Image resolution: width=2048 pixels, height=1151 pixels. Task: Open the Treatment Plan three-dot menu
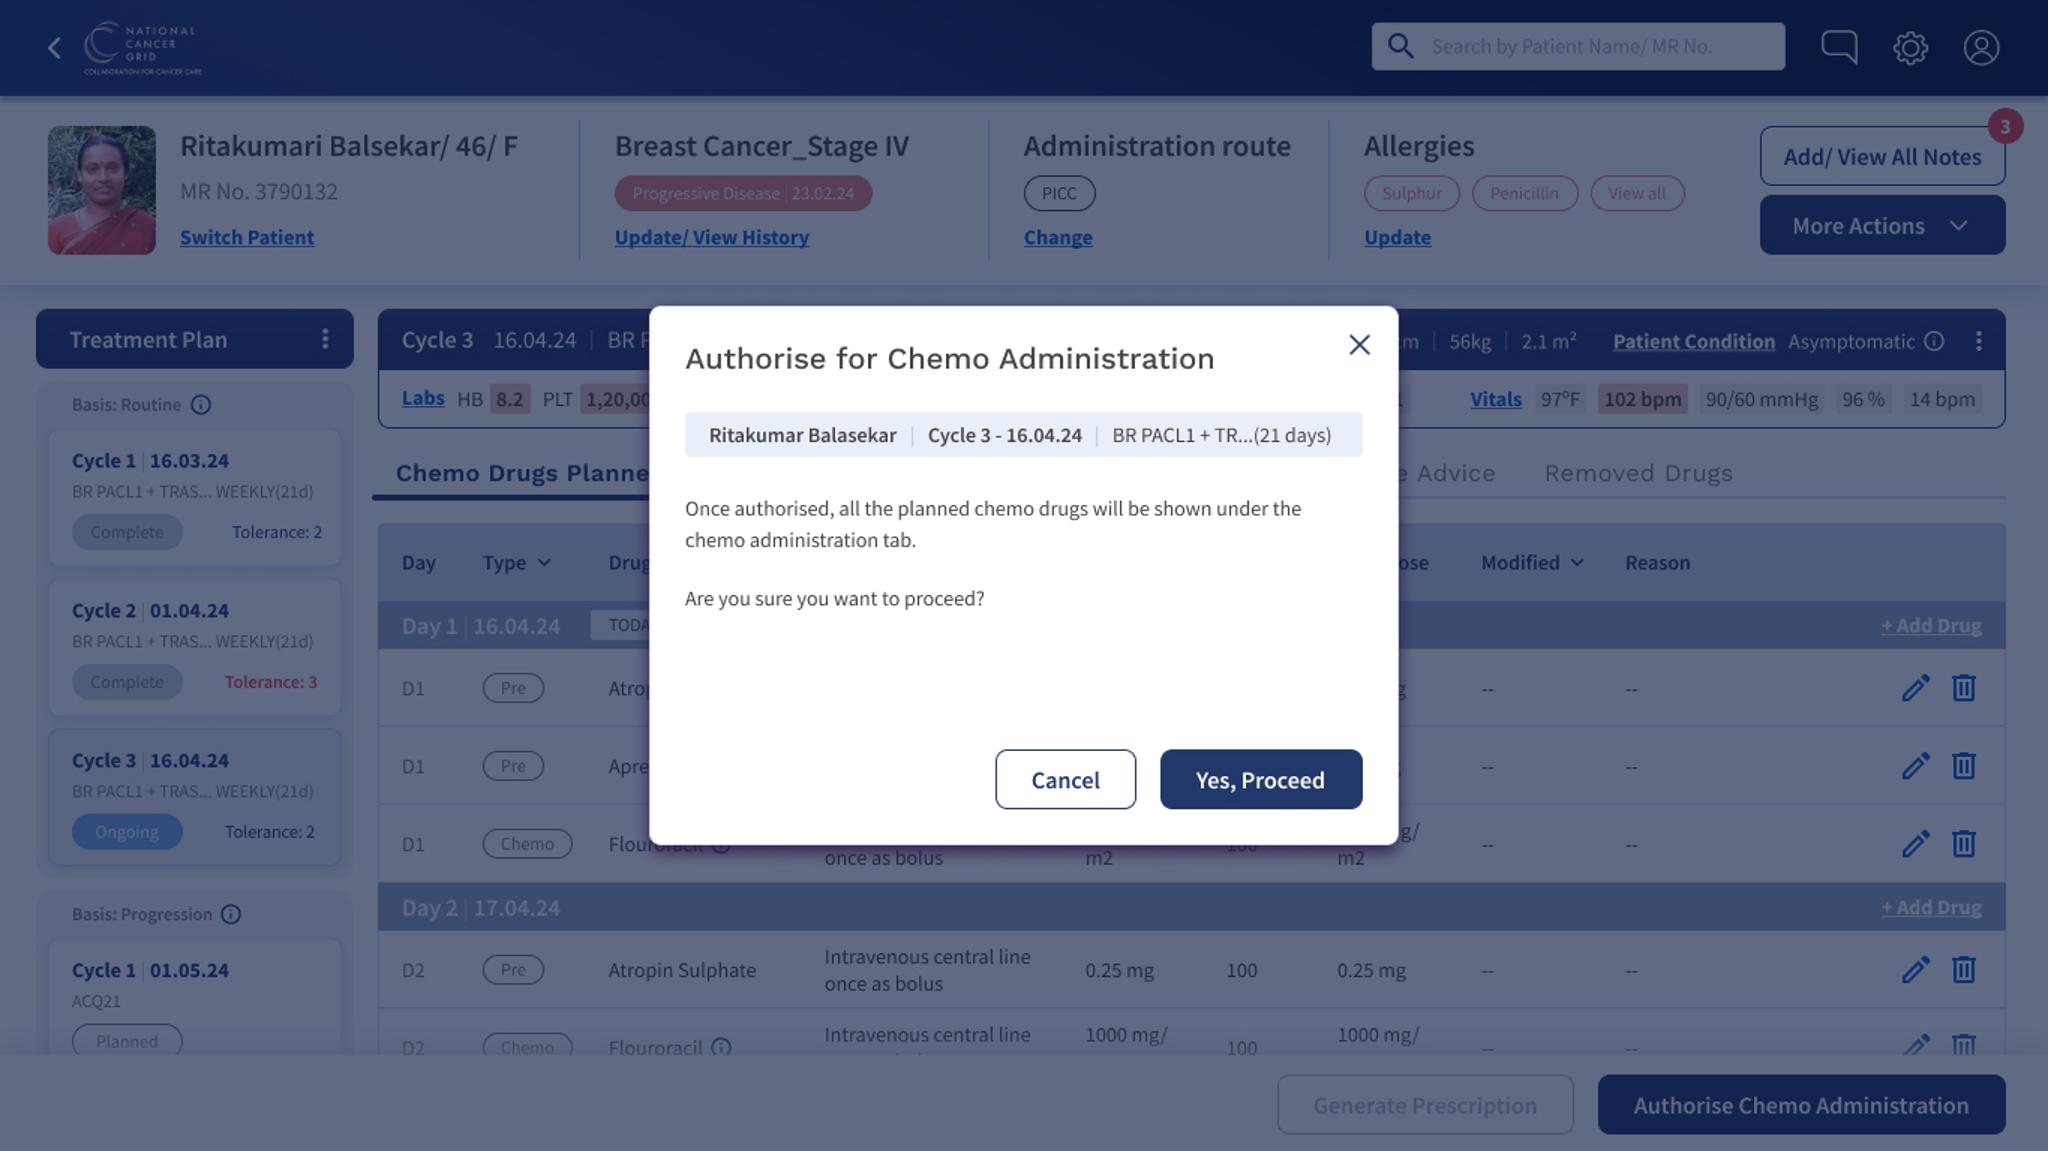coord(324,339)
